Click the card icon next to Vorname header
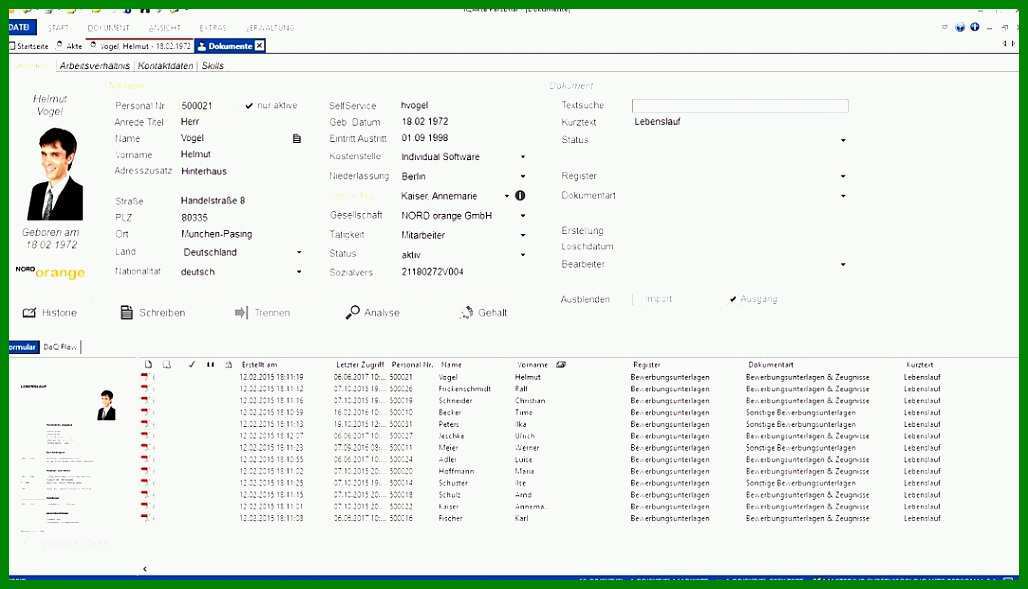 [x=561, y=365]
